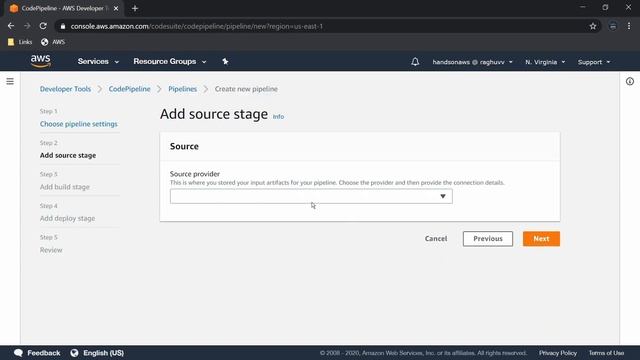Click 'Add deploy stage' step label

[x=67, y=218]
